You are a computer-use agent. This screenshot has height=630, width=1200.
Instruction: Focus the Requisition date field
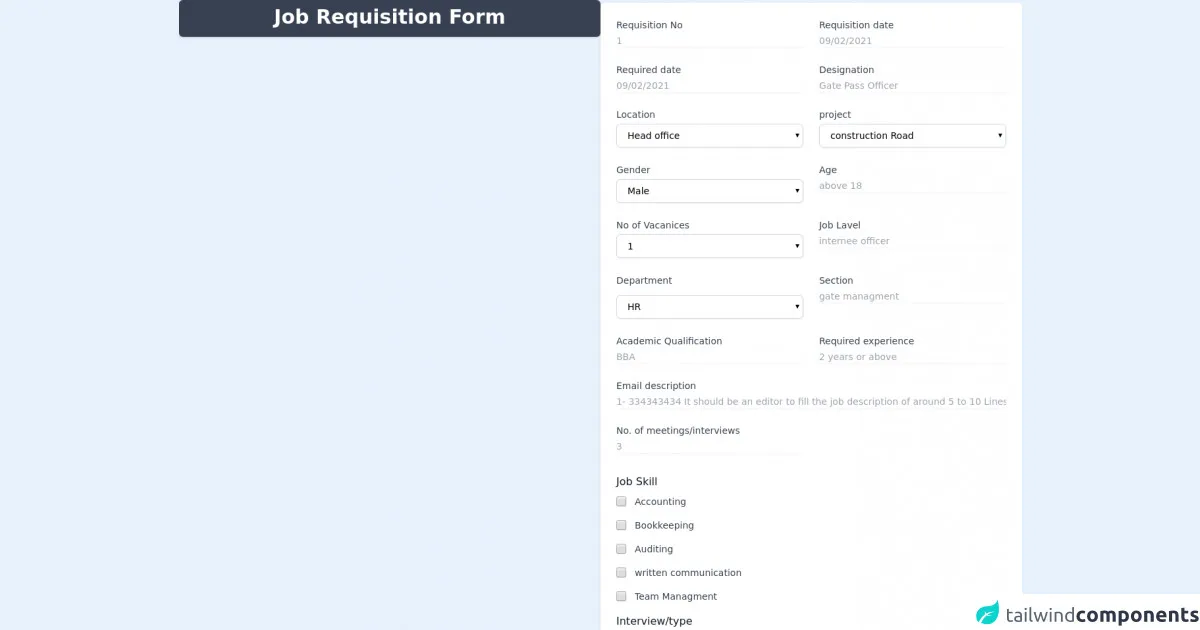(912, 41)
